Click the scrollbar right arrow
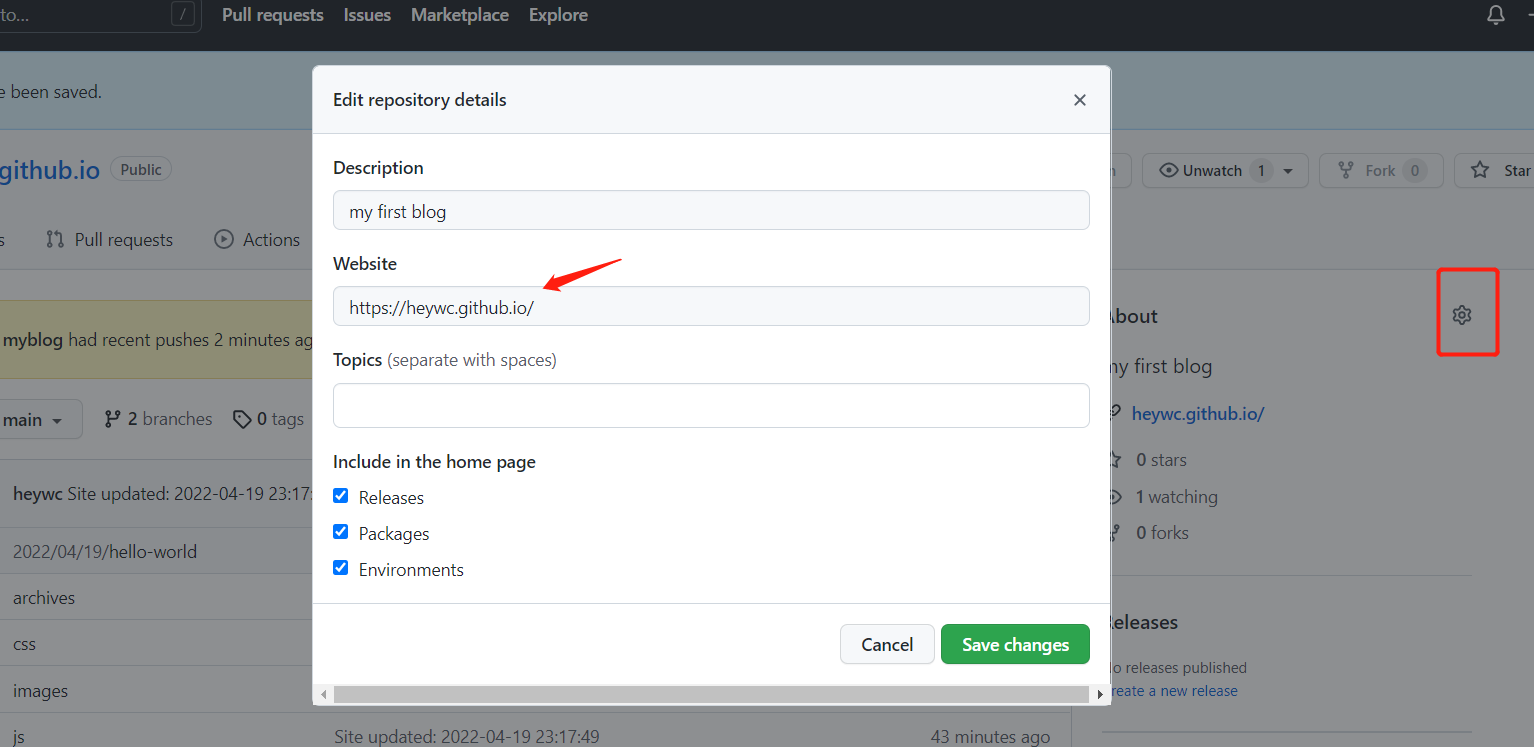This screenshot has height=747, width=1534. pyautogui.click(x=1100, y=694)
